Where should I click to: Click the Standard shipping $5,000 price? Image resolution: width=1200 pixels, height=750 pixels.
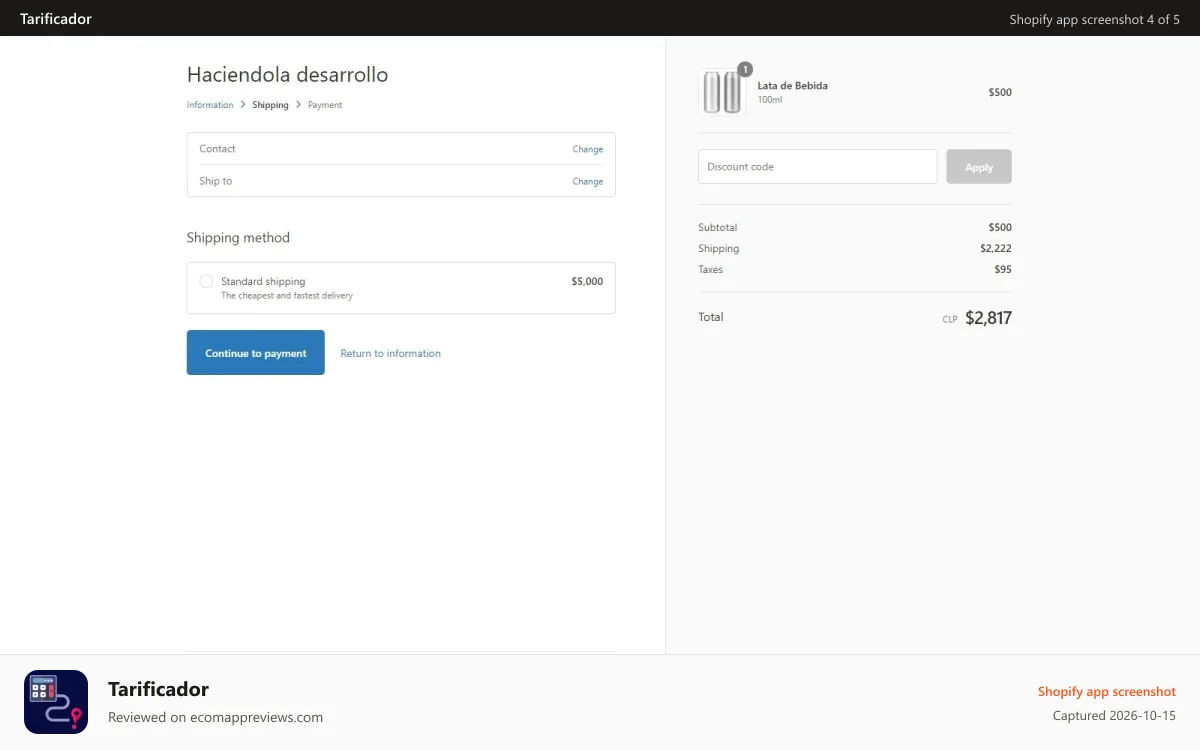coord(587,282)
